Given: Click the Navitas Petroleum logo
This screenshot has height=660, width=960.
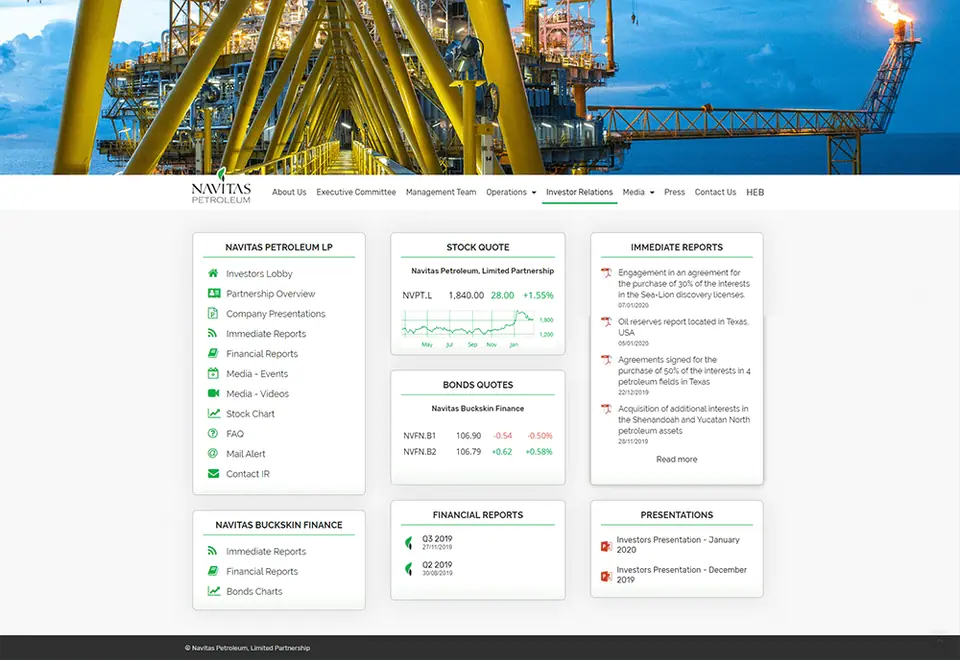Looking at the screenshot, I should [x=221, y=186].
